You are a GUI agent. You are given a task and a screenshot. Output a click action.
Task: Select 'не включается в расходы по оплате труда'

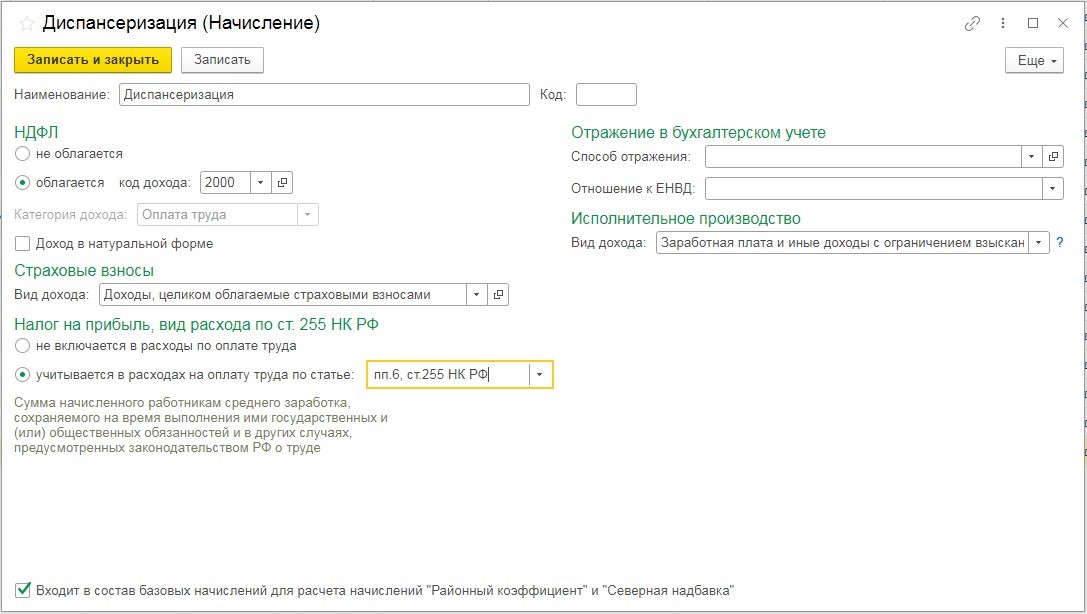(23, 345)
